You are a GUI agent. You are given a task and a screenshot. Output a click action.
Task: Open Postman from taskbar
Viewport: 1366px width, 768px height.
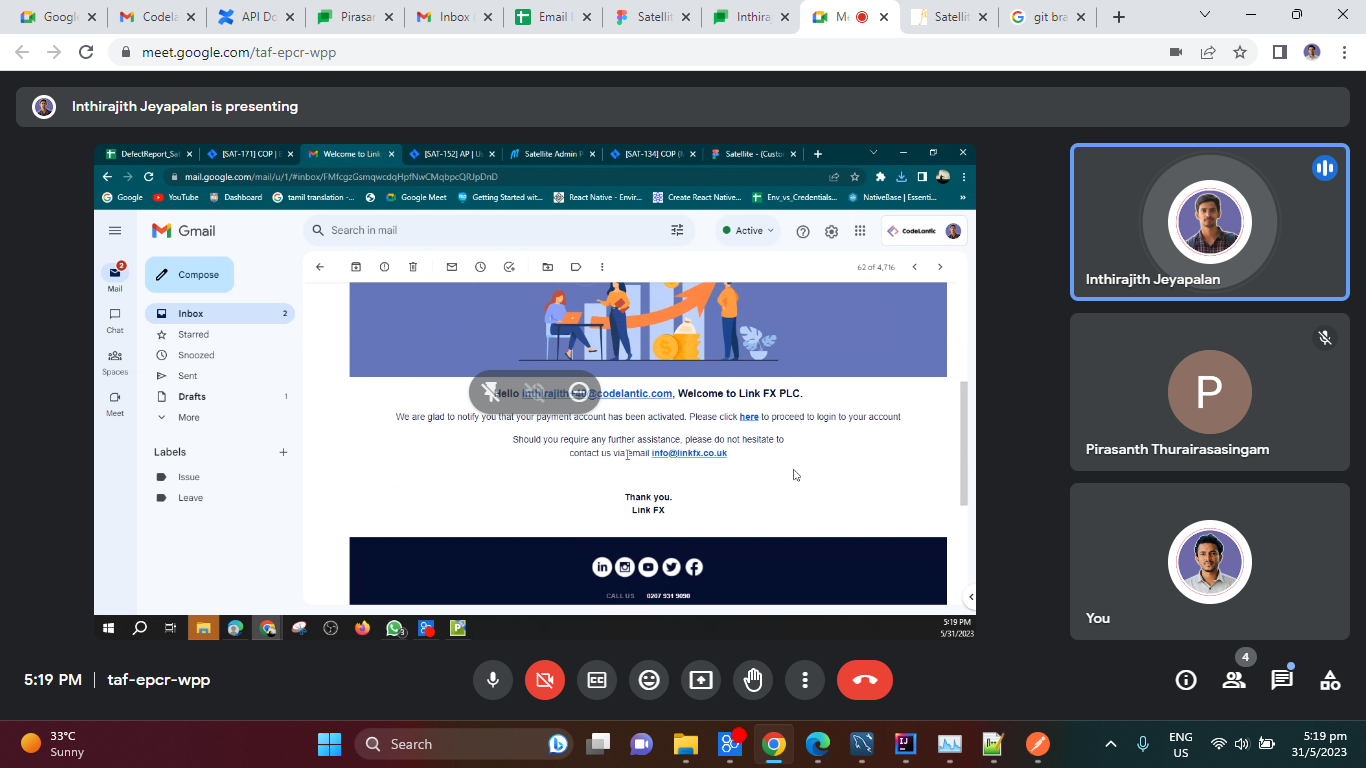pyautogui.click(x=1038, y=744)
